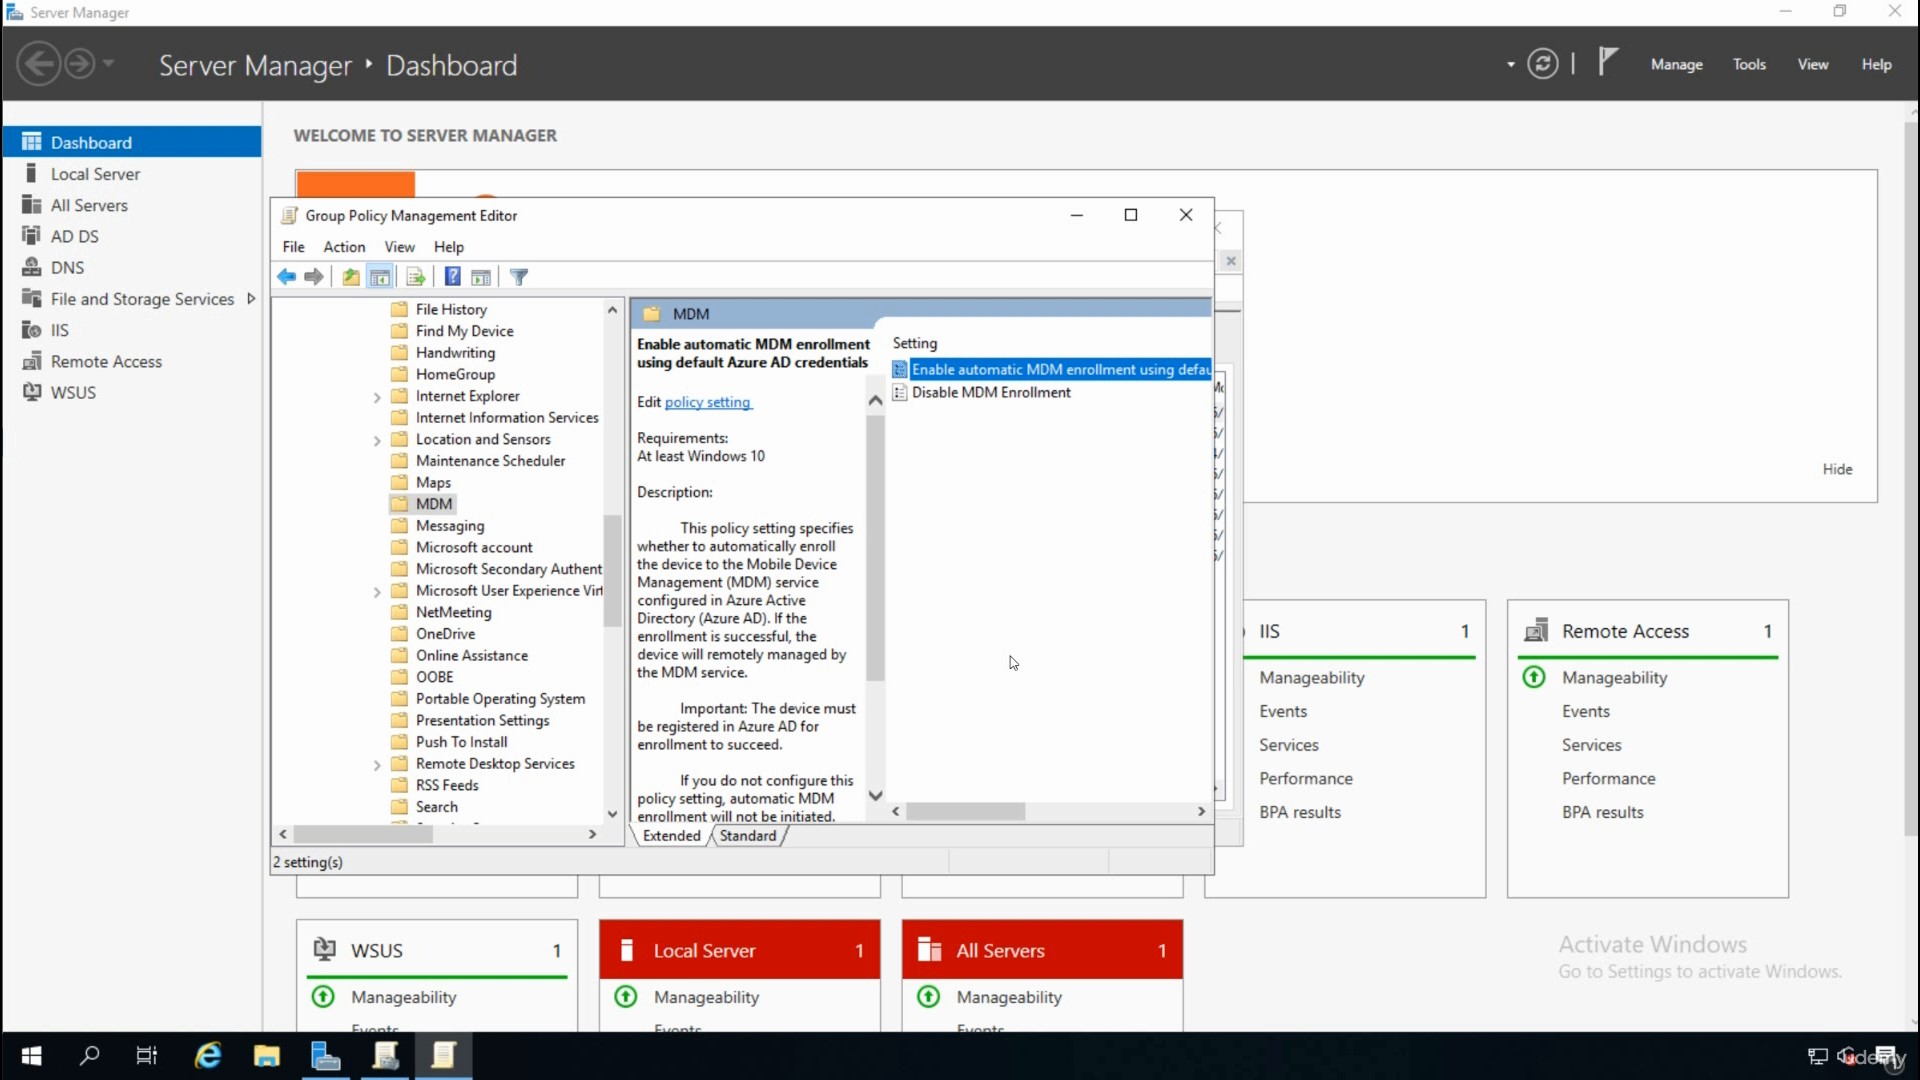Click the Back arrow in Group Policy toolbar

[287, 277]
